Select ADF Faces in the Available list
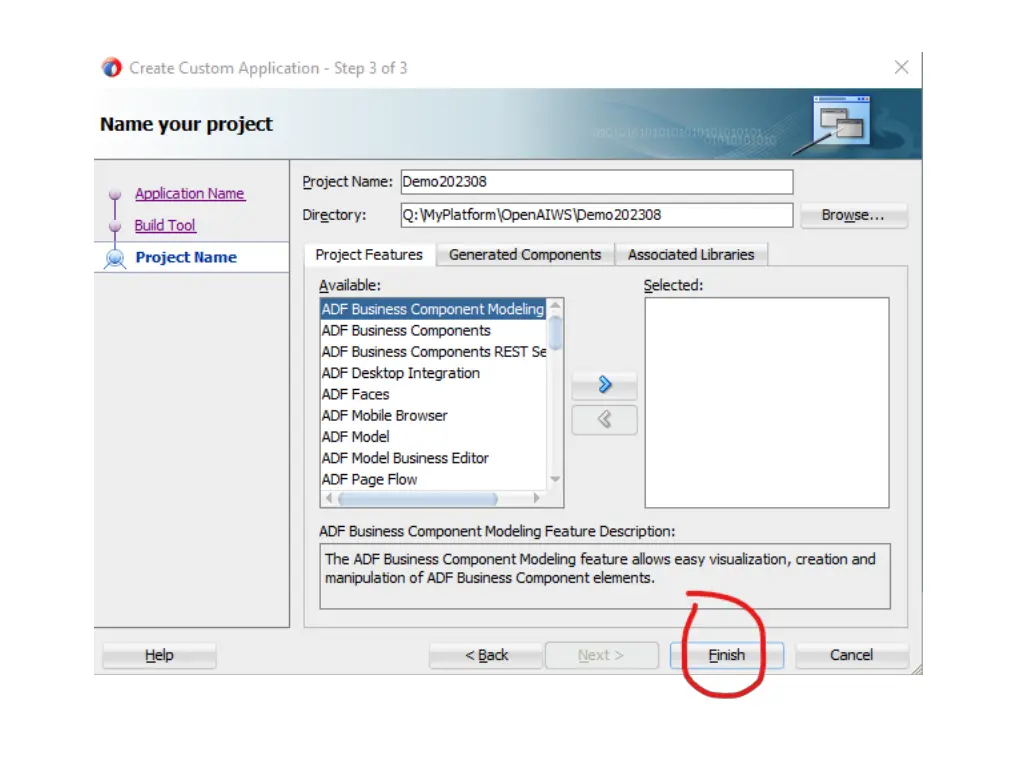Viewport: 1024px width, 768px height. (356, 394)
